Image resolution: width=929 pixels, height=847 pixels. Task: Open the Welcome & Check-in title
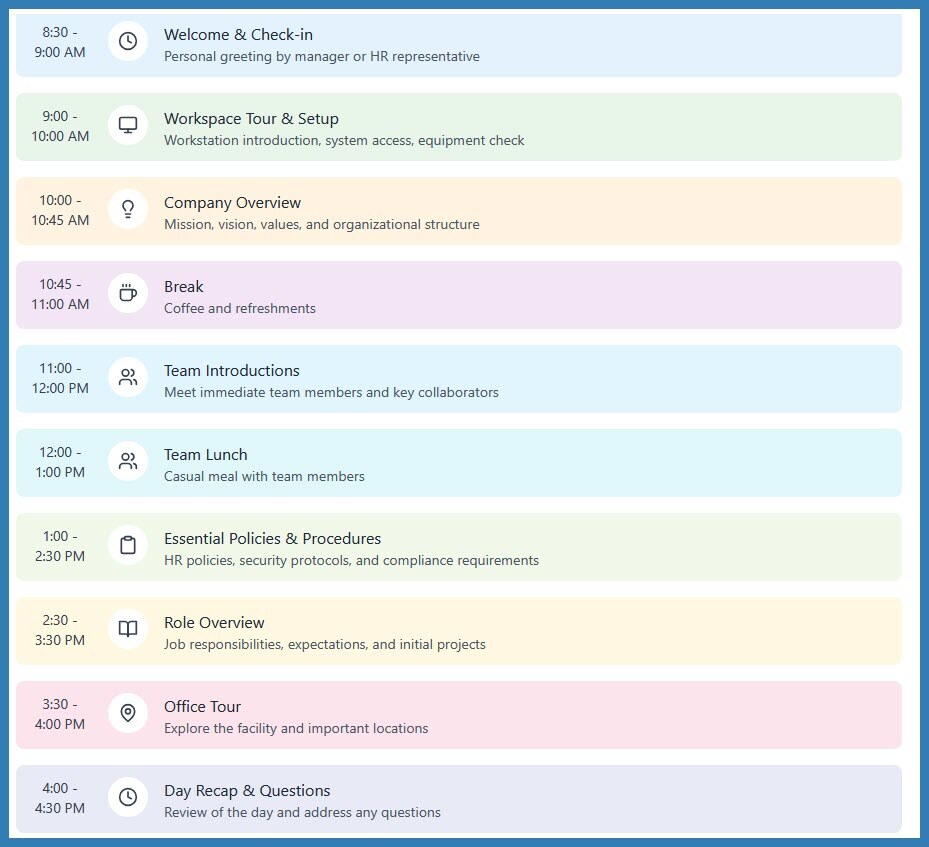[x=238, y=35]
